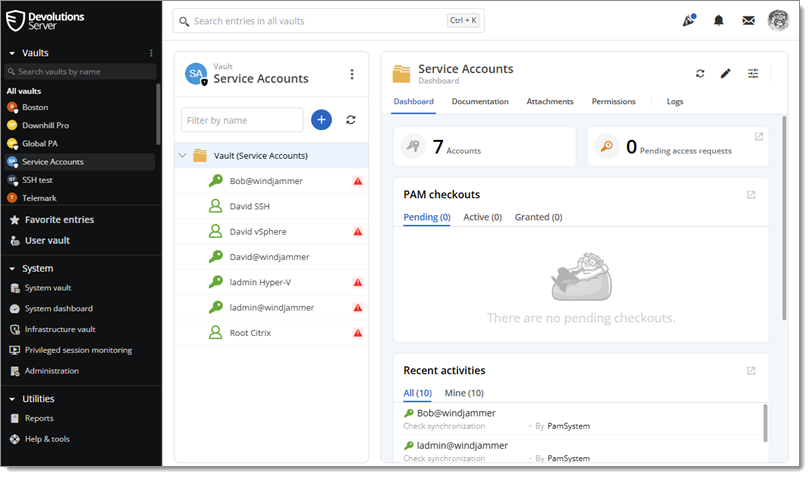The width and height of the screenshot is (810, 477).
Task: Open Privileged session monitoring
Action: (x=78, y=350)
